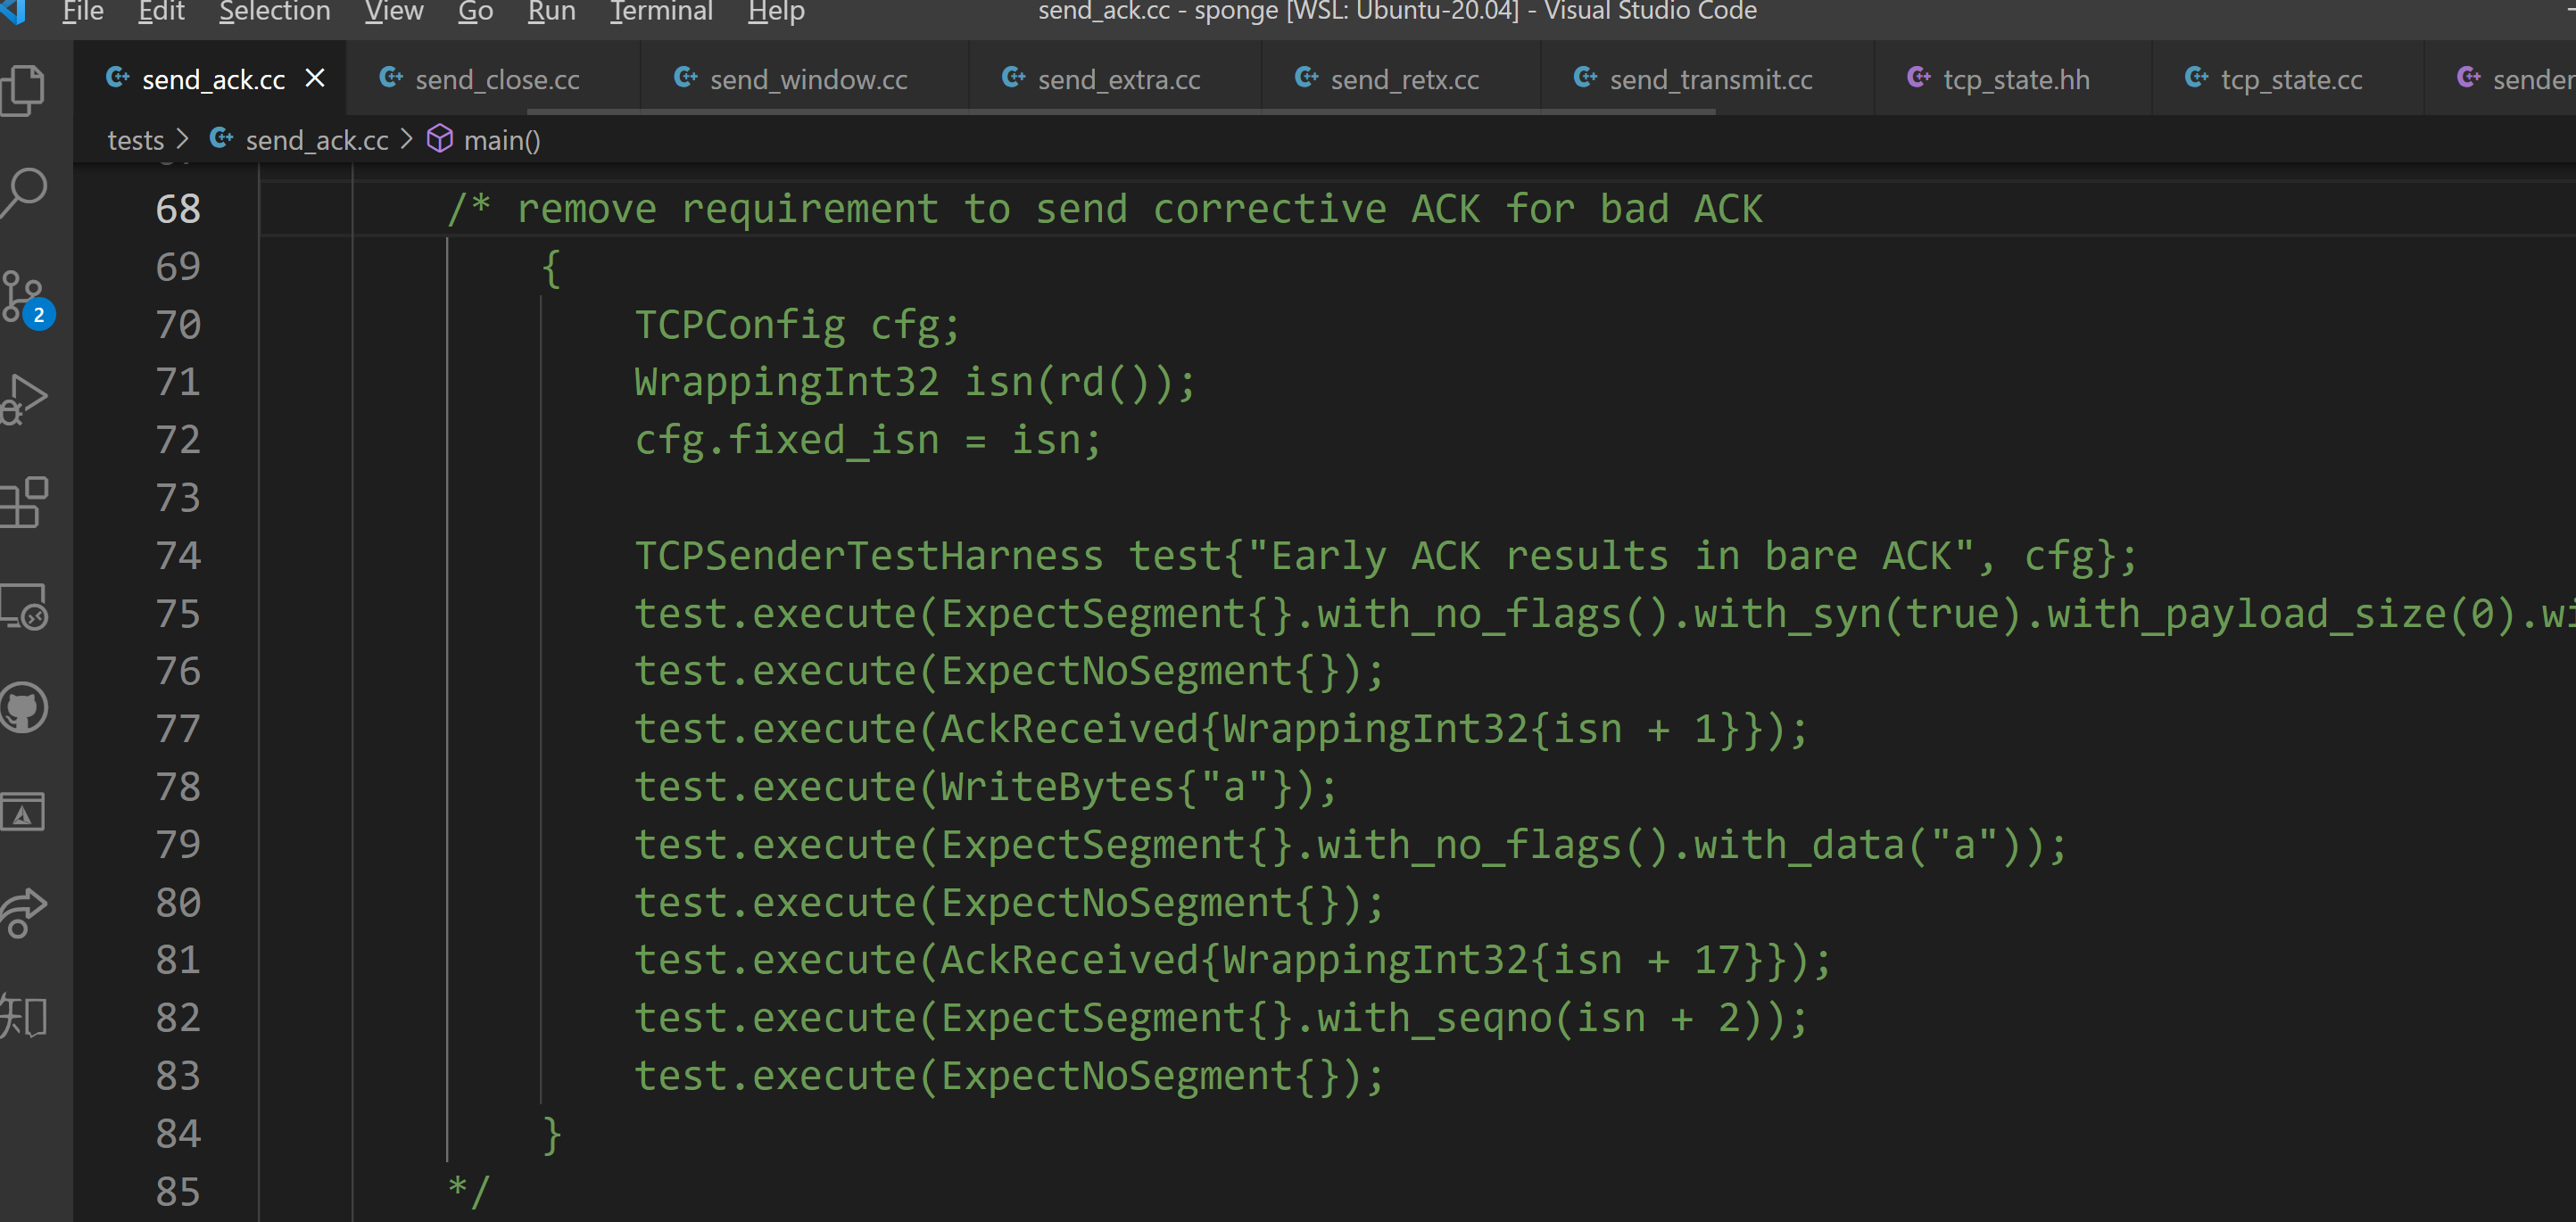Viewport: 2576px width, 1222px height.
Task: Open the Search view icon
Action: (24, 192)
